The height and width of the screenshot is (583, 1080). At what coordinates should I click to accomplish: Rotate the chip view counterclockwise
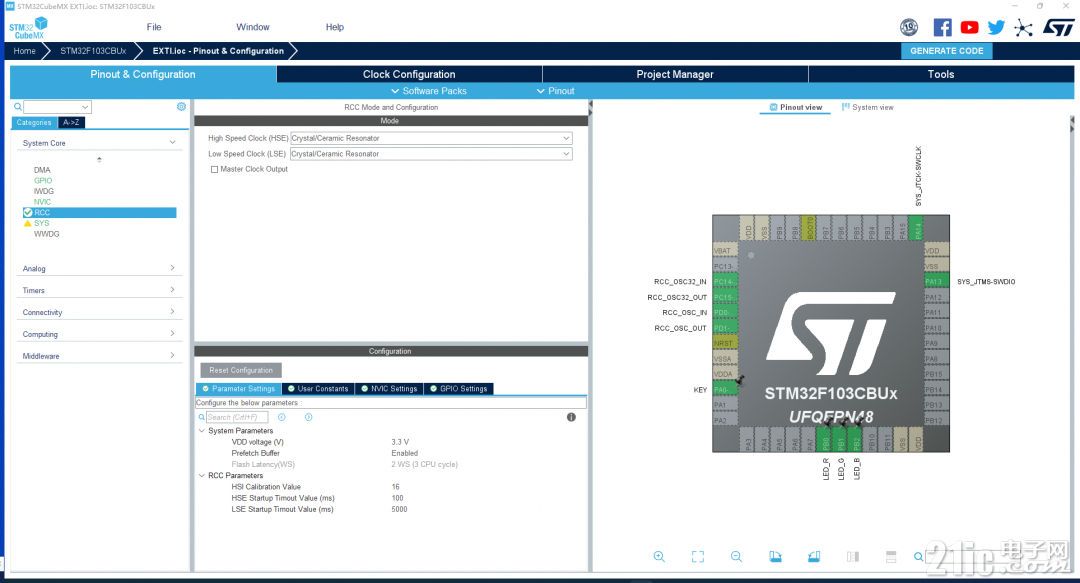(814, 557)
